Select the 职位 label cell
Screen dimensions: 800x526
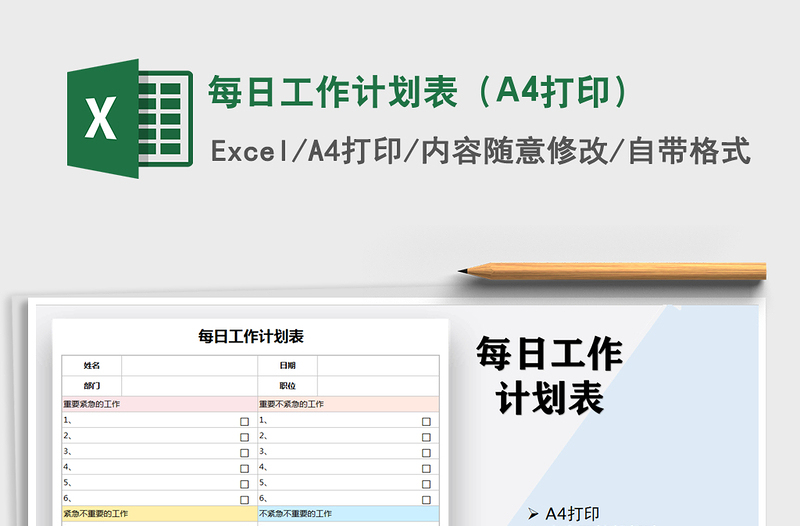[287, 386]
